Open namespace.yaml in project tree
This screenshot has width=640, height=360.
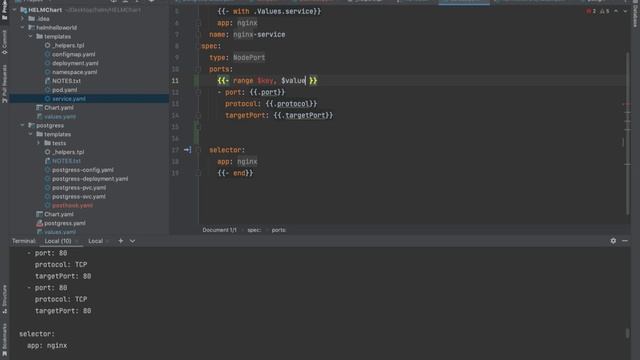[x=75, y=72]
